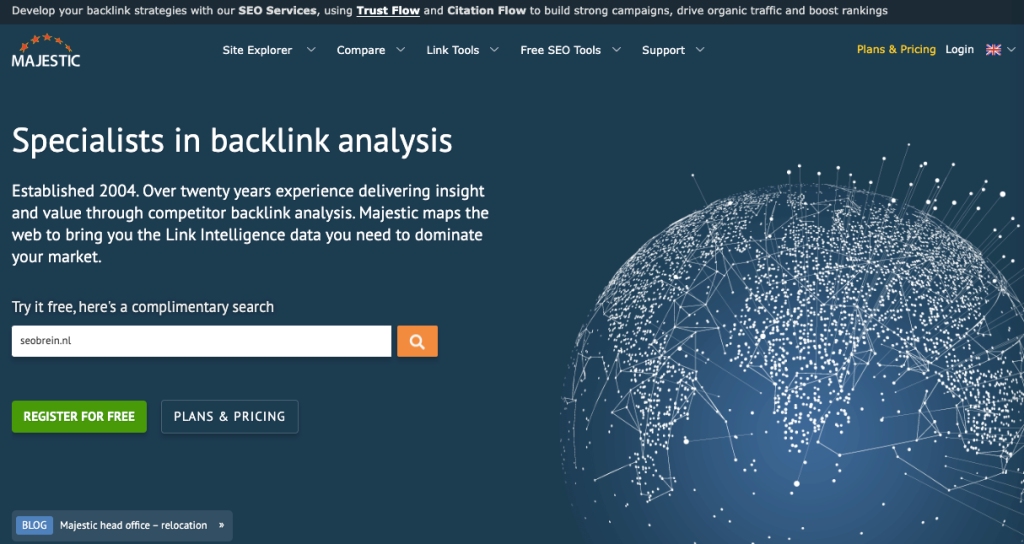The image size is (1024, 544).
Task: Follow the Trust Flow link in banner
Action: point(388,10)
